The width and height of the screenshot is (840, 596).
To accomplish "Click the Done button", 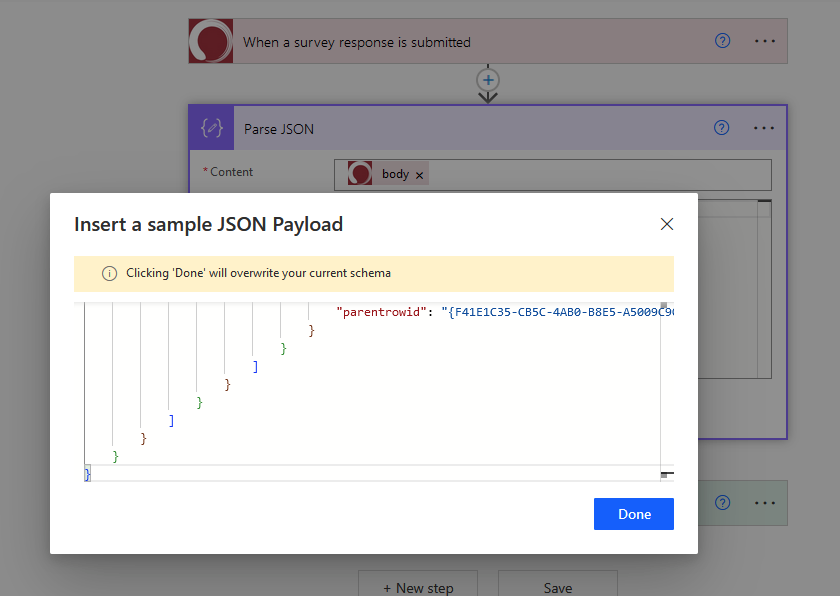I will tap(633, 513).
